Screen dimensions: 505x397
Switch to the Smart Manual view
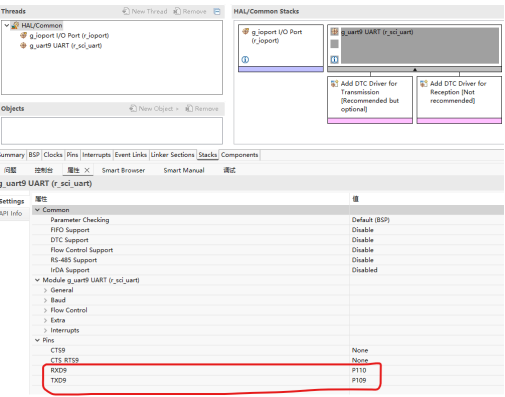pyautogui.click(x=184, y=170)
